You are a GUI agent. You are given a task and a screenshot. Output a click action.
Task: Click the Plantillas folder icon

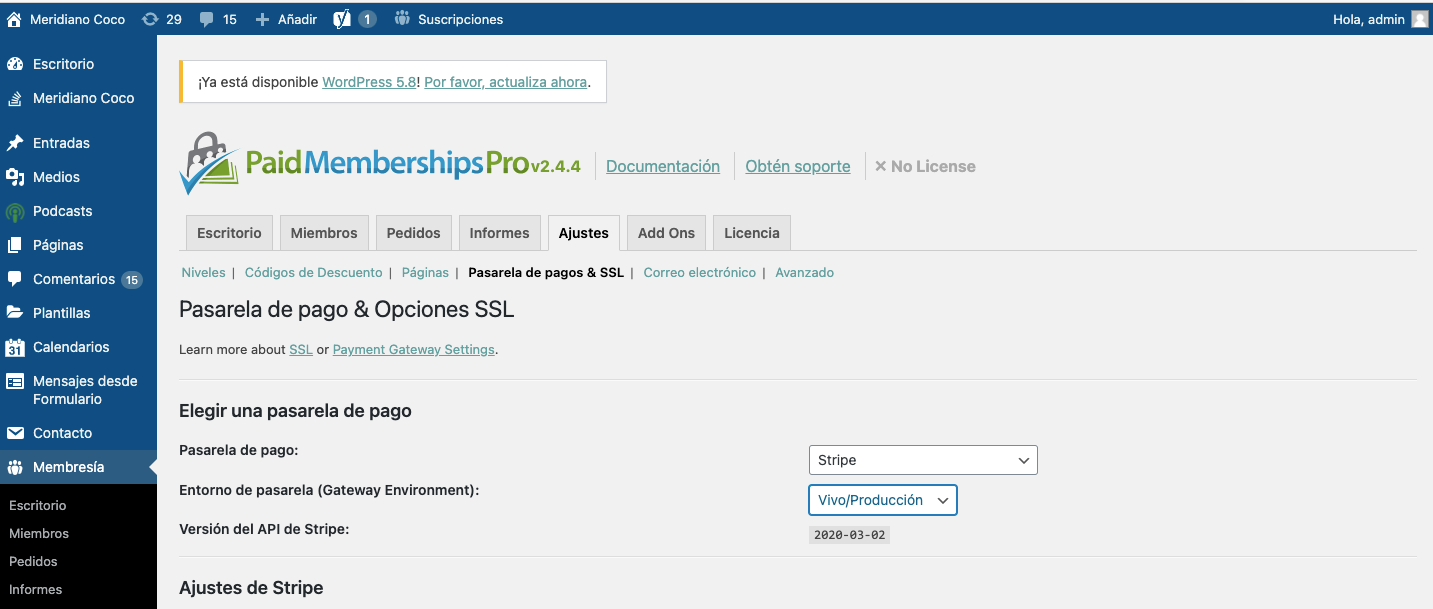click(x=15, y=313)
